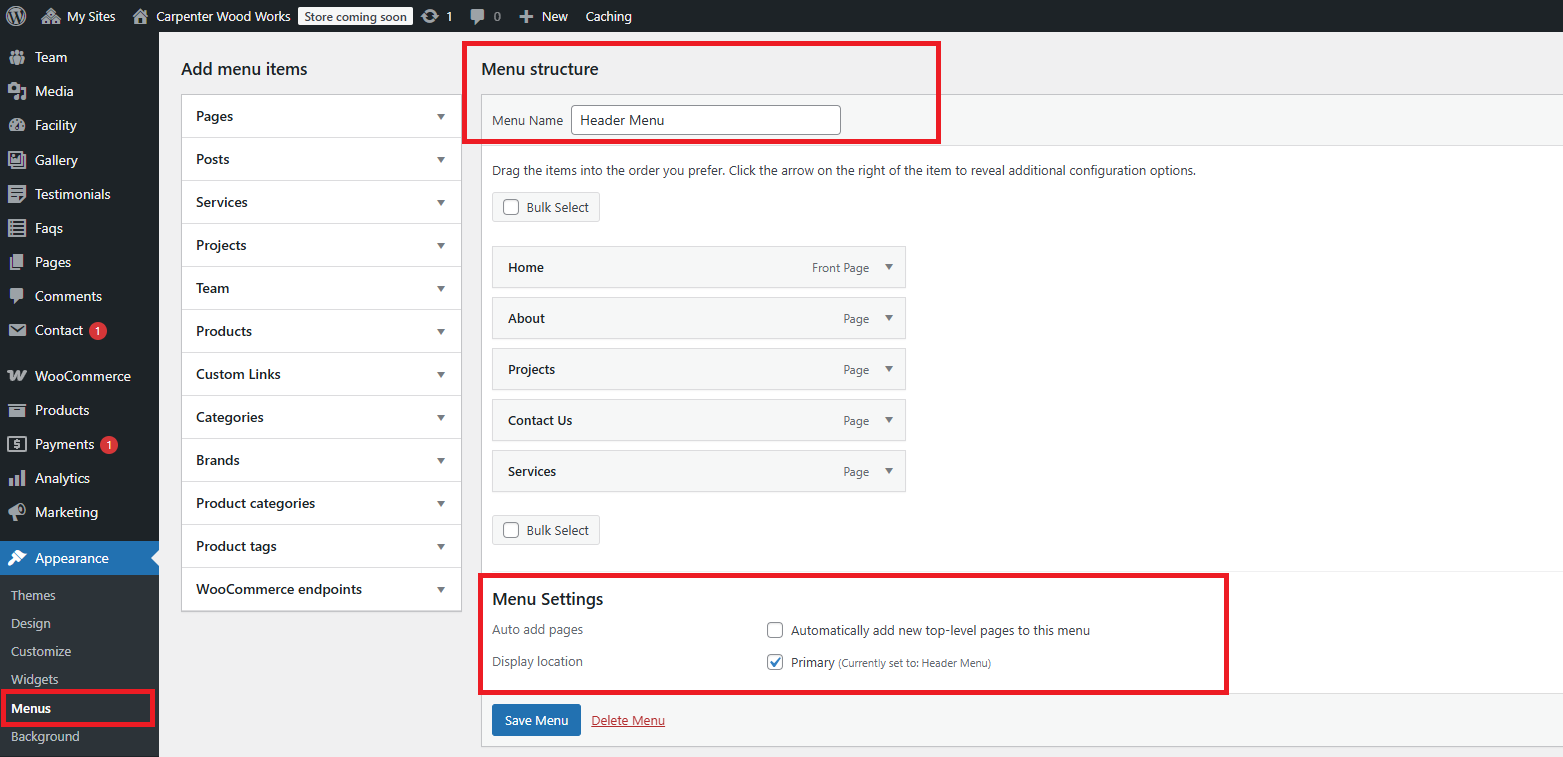The width and height of the screenshot is (1563, 757).
Task: Click the Delete Menu link
Action: 628,720
